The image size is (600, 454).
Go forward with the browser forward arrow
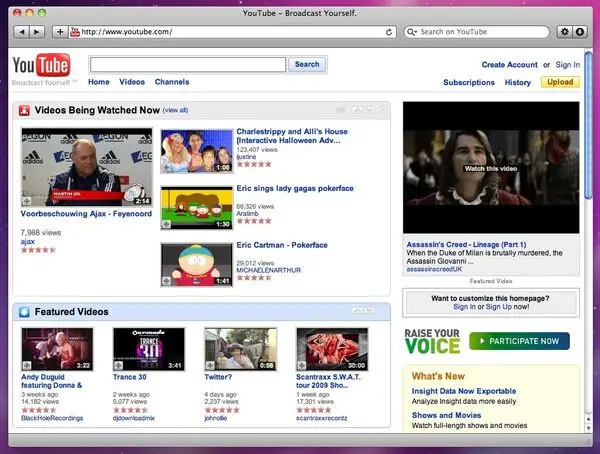click(x=37, y=32)
